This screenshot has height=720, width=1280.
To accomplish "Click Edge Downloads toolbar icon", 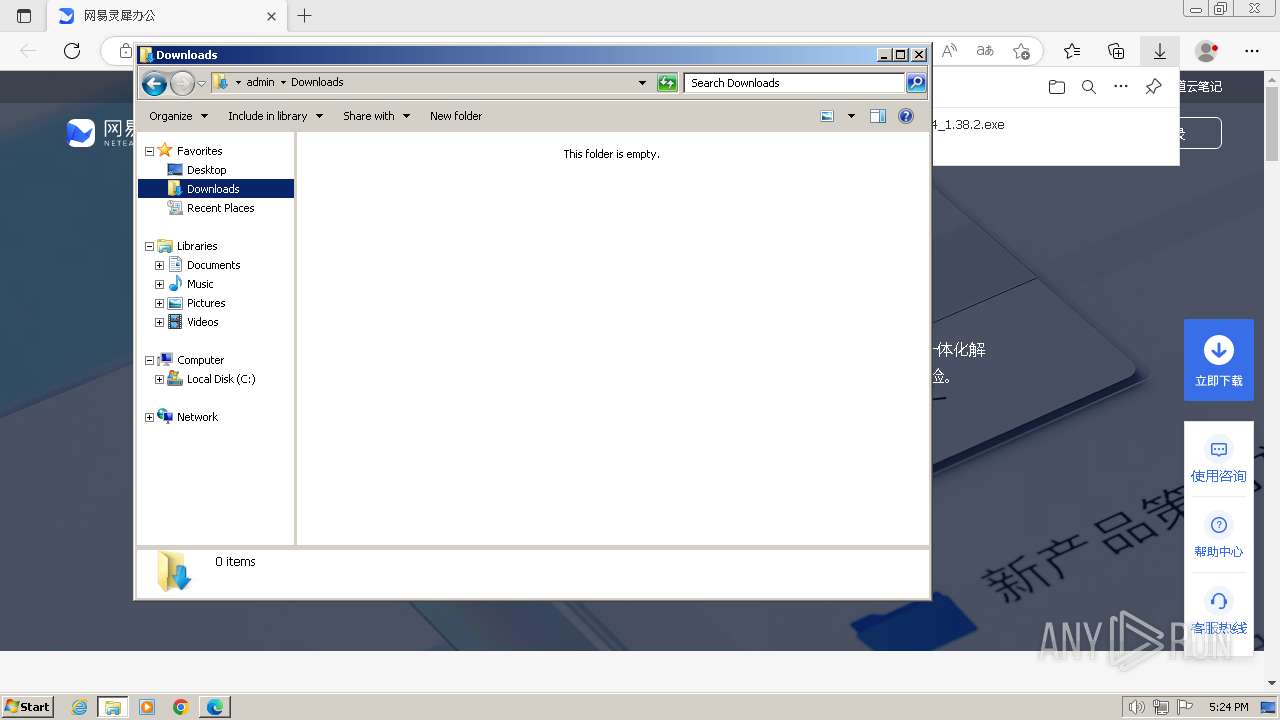I will tap(1160, 51).
